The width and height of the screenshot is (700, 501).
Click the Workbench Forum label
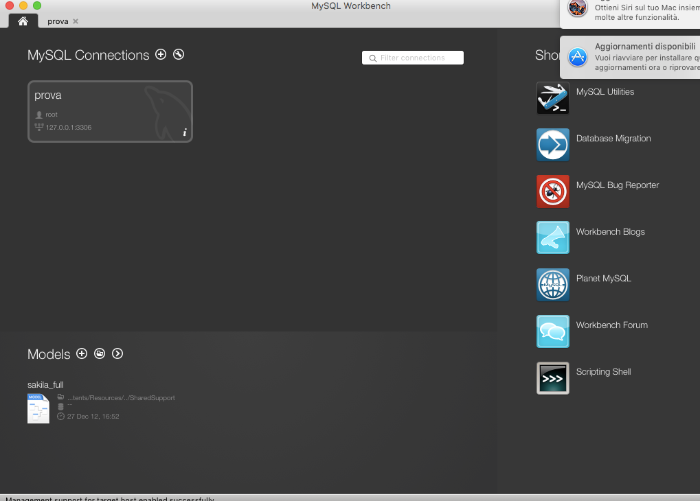[x=612, y=325]
